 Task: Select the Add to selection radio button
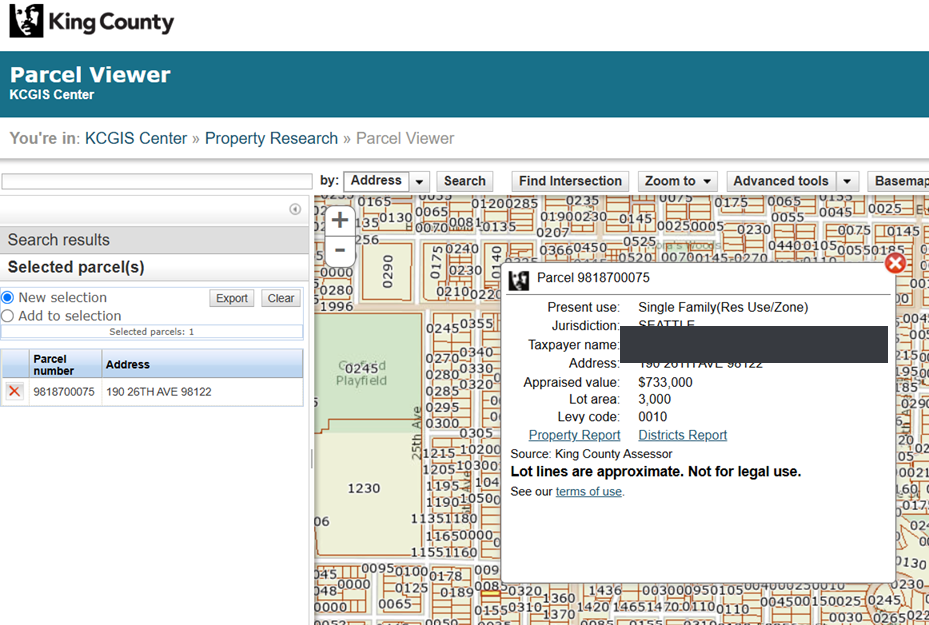tap(8, 316)
